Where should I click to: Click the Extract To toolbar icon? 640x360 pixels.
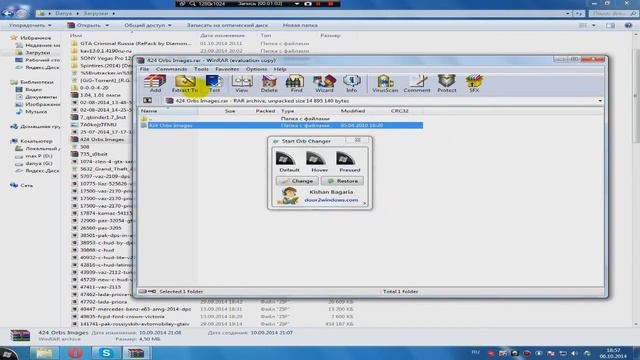coord(185,83)
